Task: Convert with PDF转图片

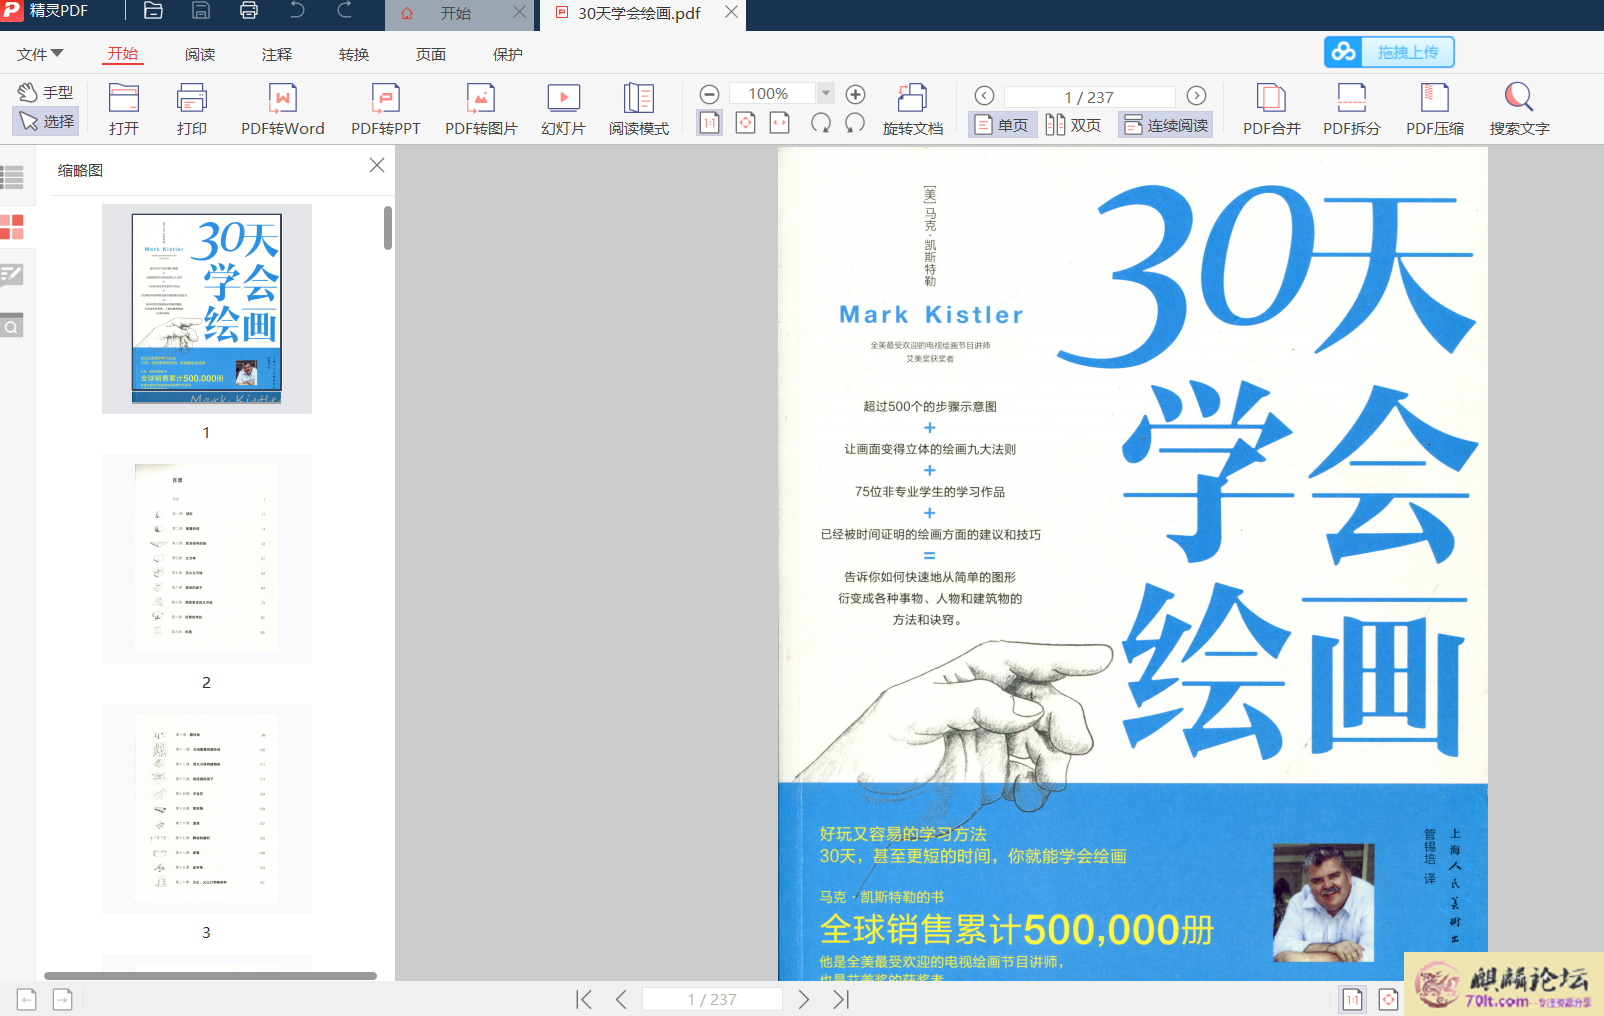Action: pos(481,109)
